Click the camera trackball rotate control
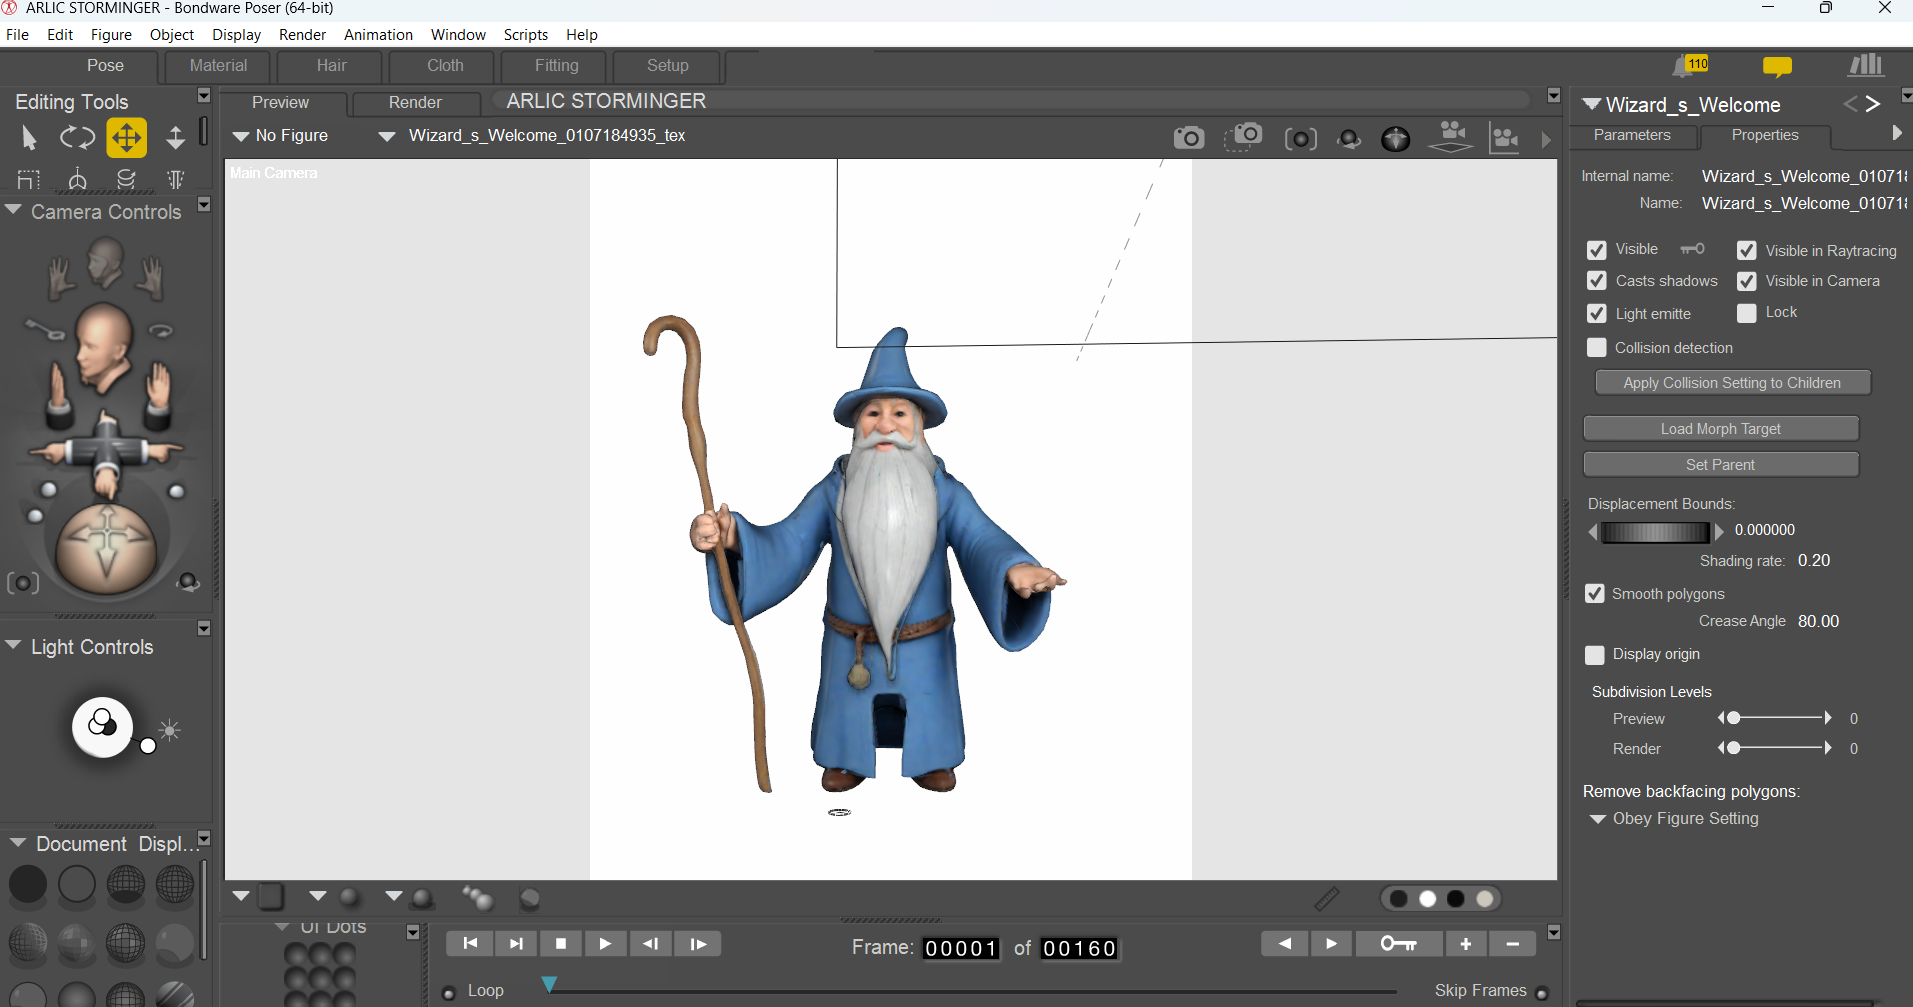Screen dimensions: 1913x1007 tap(106, 548)
